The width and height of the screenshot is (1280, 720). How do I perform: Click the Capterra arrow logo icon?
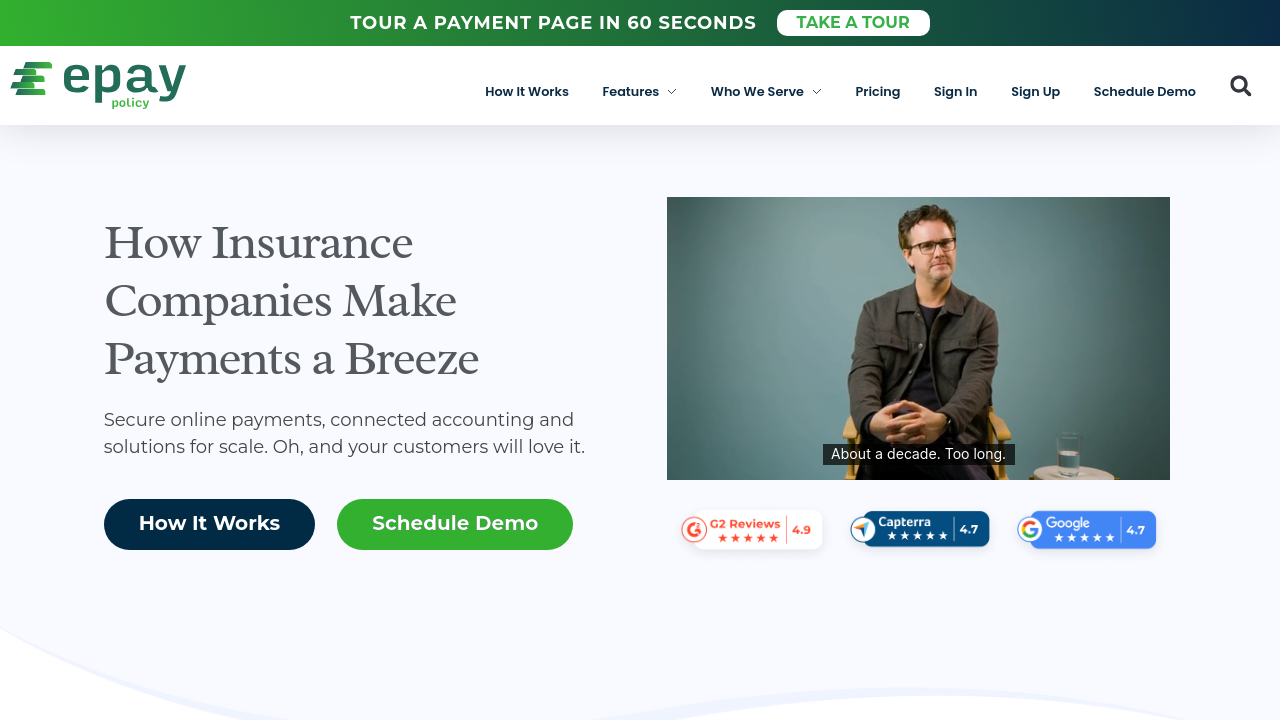(863, 529)
